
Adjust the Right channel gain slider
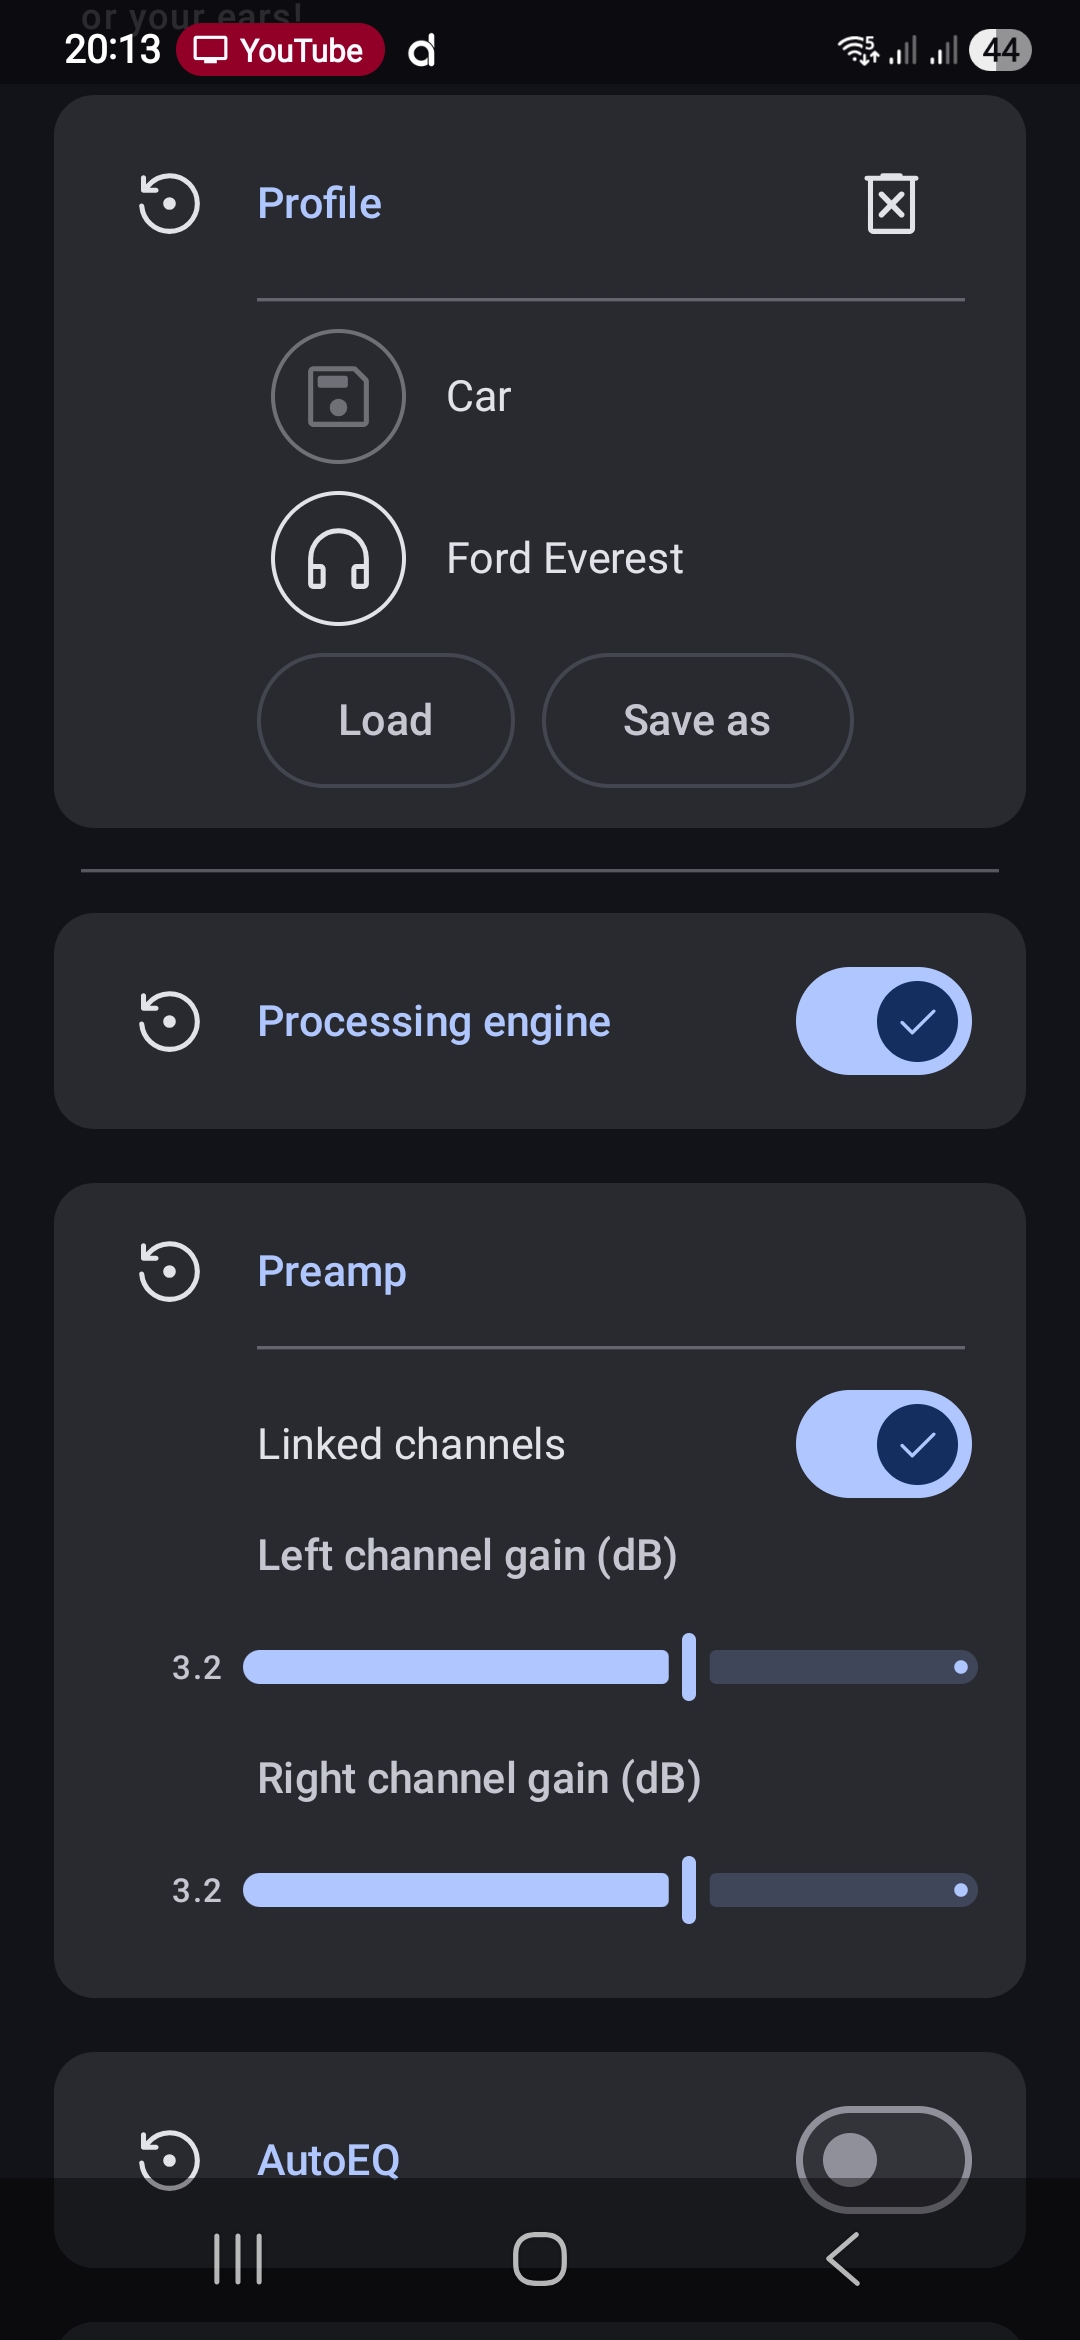(x=689, y=1890)
